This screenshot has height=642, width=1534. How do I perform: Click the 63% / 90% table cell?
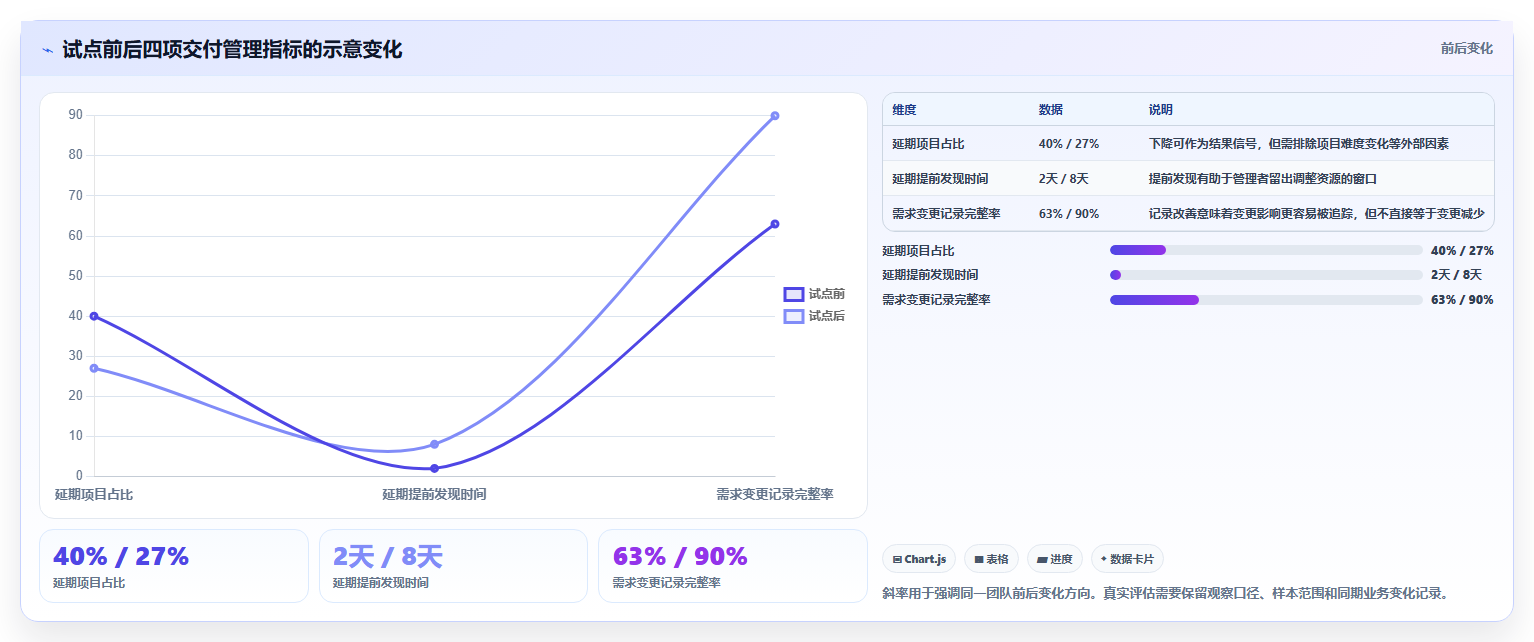click(x=1069, y=213)
